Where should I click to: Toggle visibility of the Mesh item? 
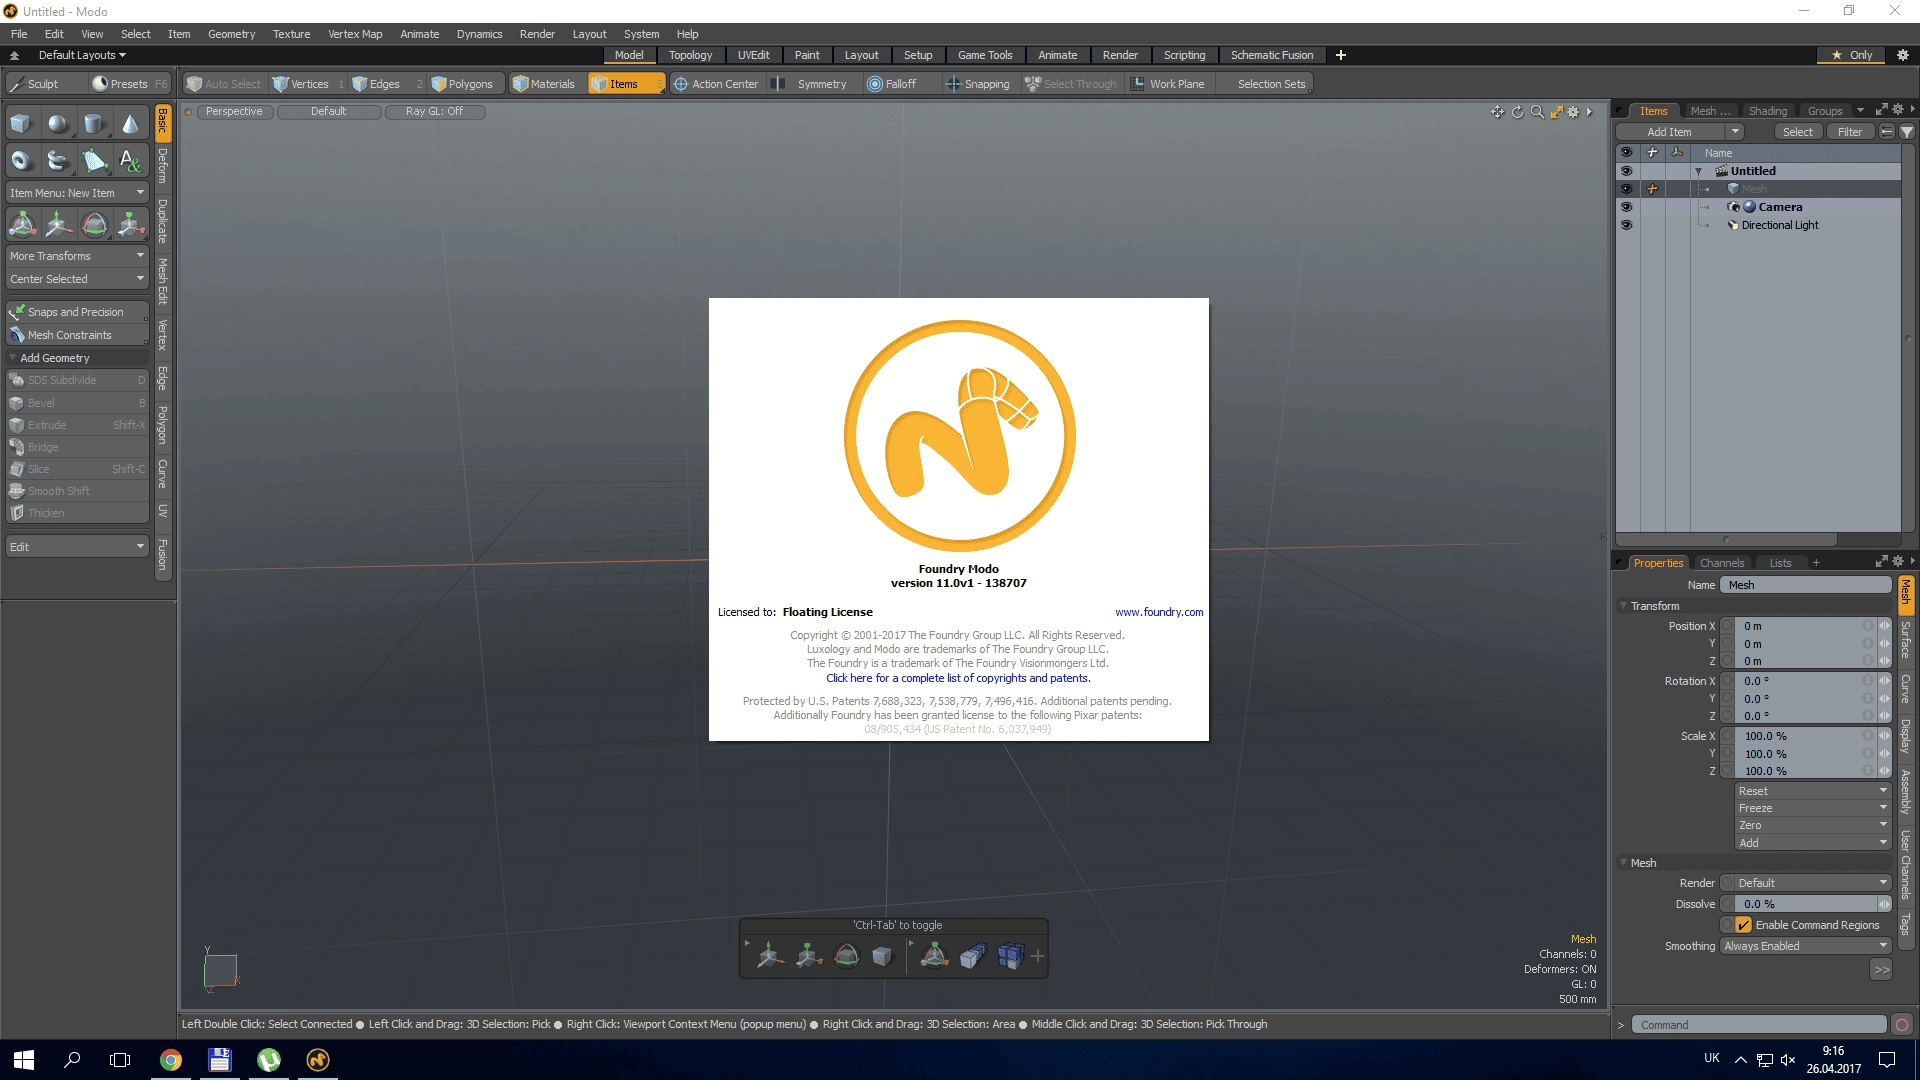click(x=1626, y=189)
